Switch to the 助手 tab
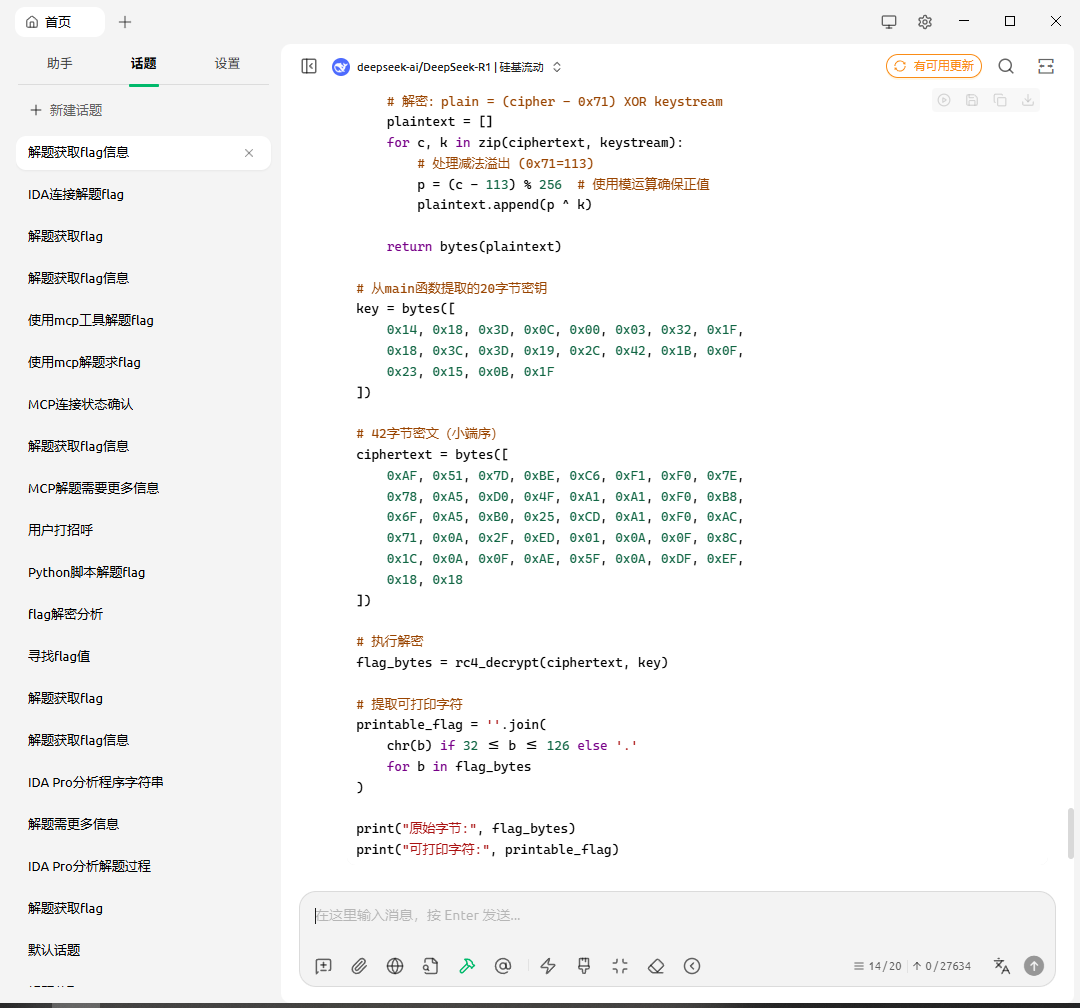 coord(60,64)
